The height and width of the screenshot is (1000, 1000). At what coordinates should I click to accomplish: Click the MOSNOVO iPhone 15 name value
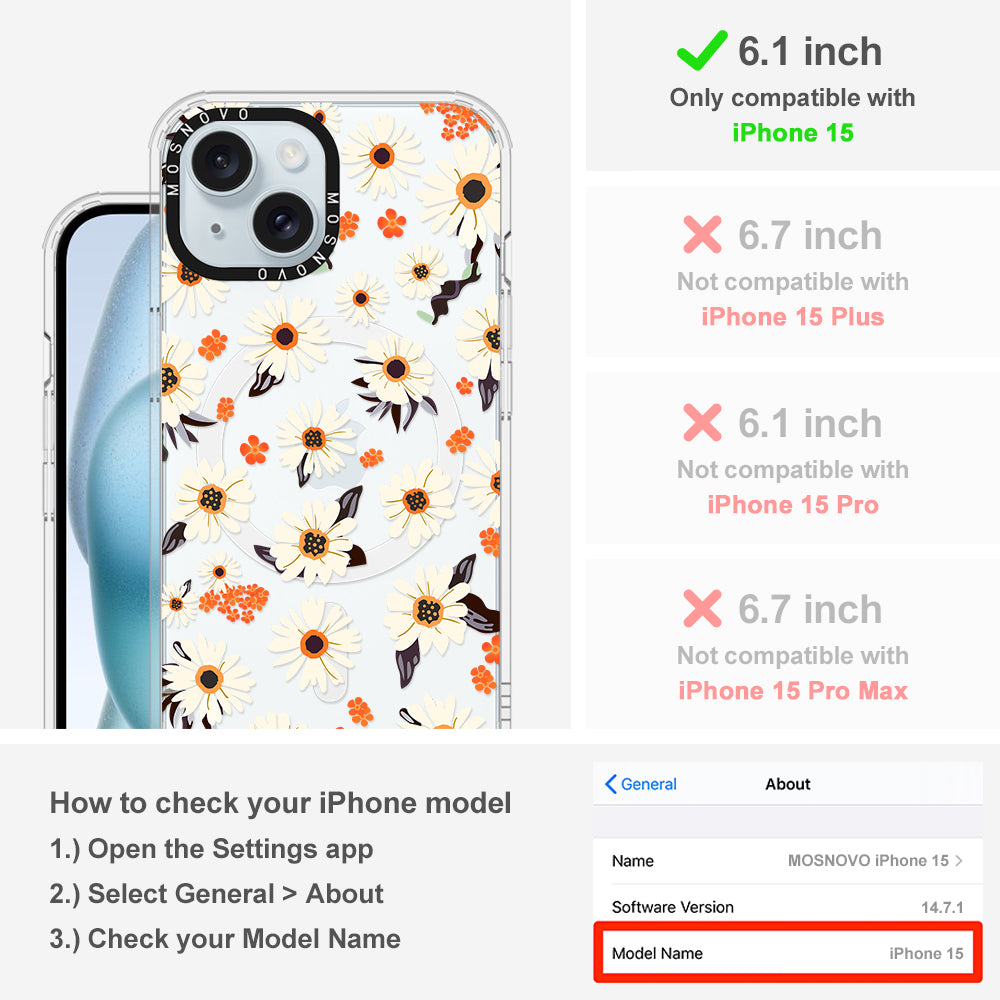click(868, 860)
